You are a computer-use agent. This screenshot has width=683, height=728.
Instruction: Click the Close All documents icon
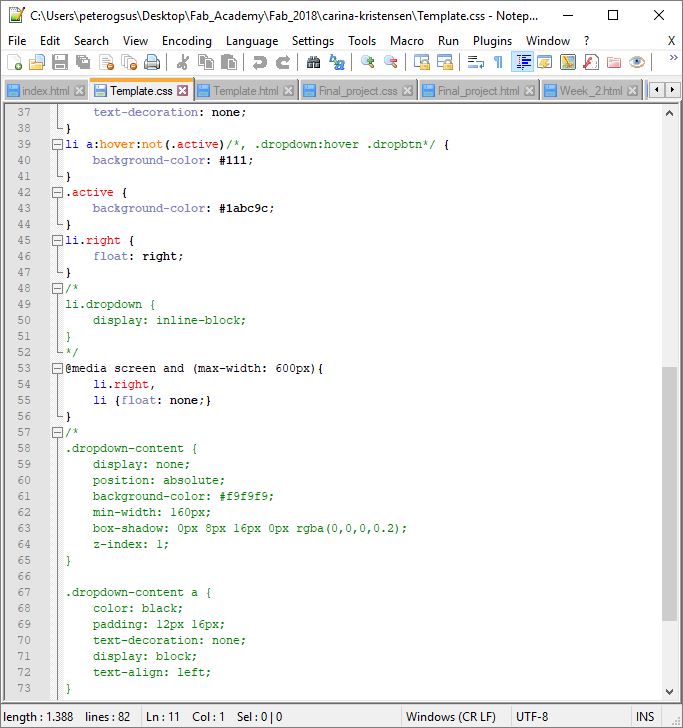click(129, 62)
